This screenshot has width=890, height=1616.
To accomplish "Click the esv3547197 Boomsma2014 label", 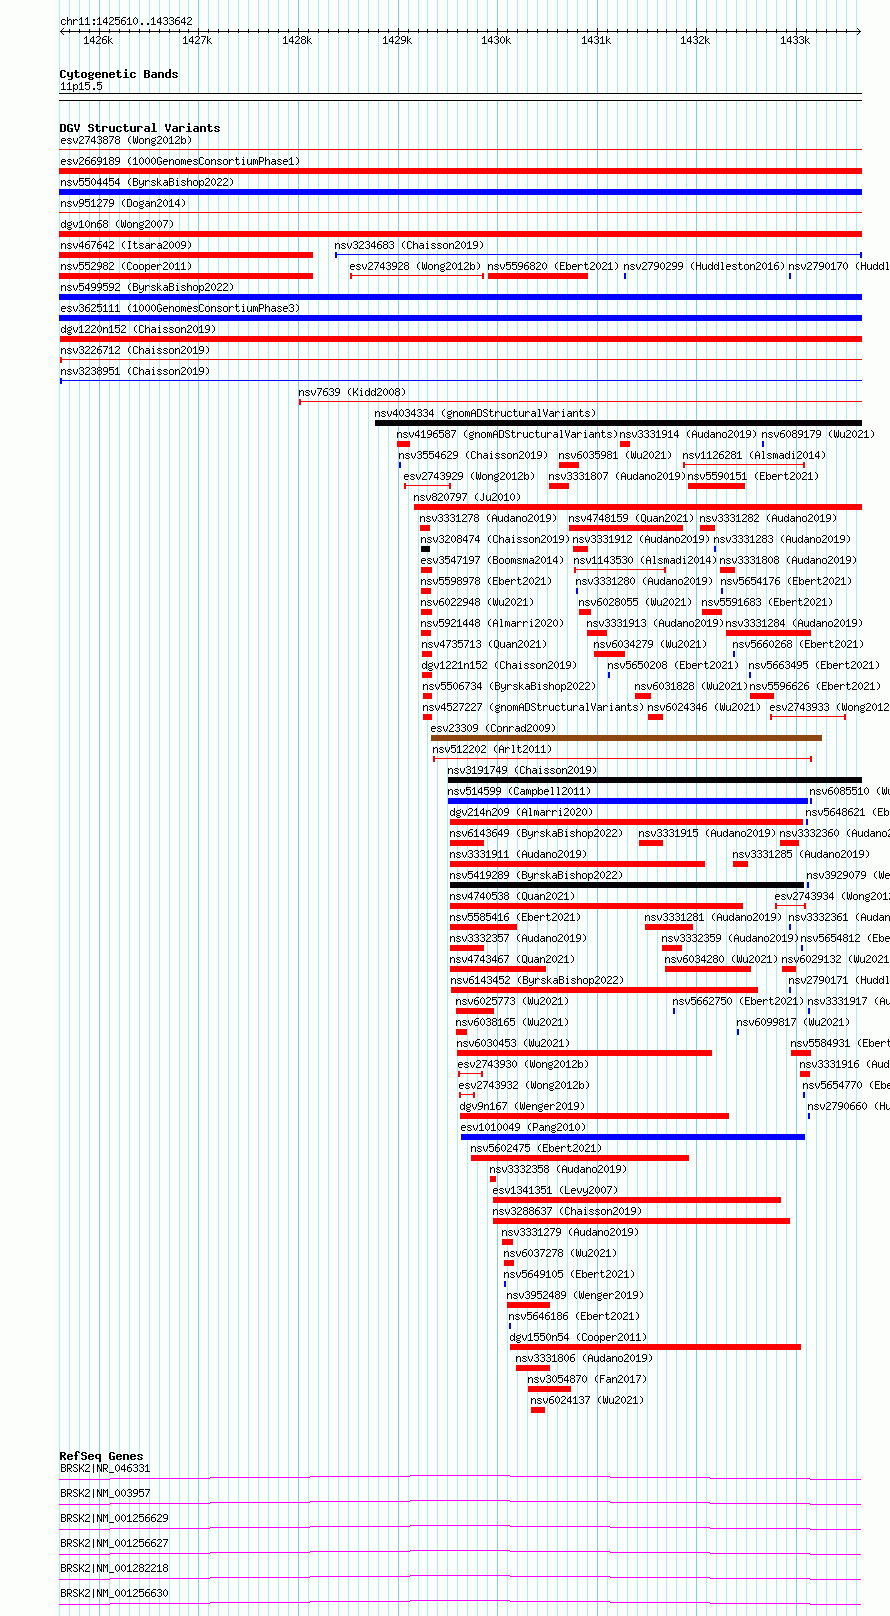I will (492, 560).
